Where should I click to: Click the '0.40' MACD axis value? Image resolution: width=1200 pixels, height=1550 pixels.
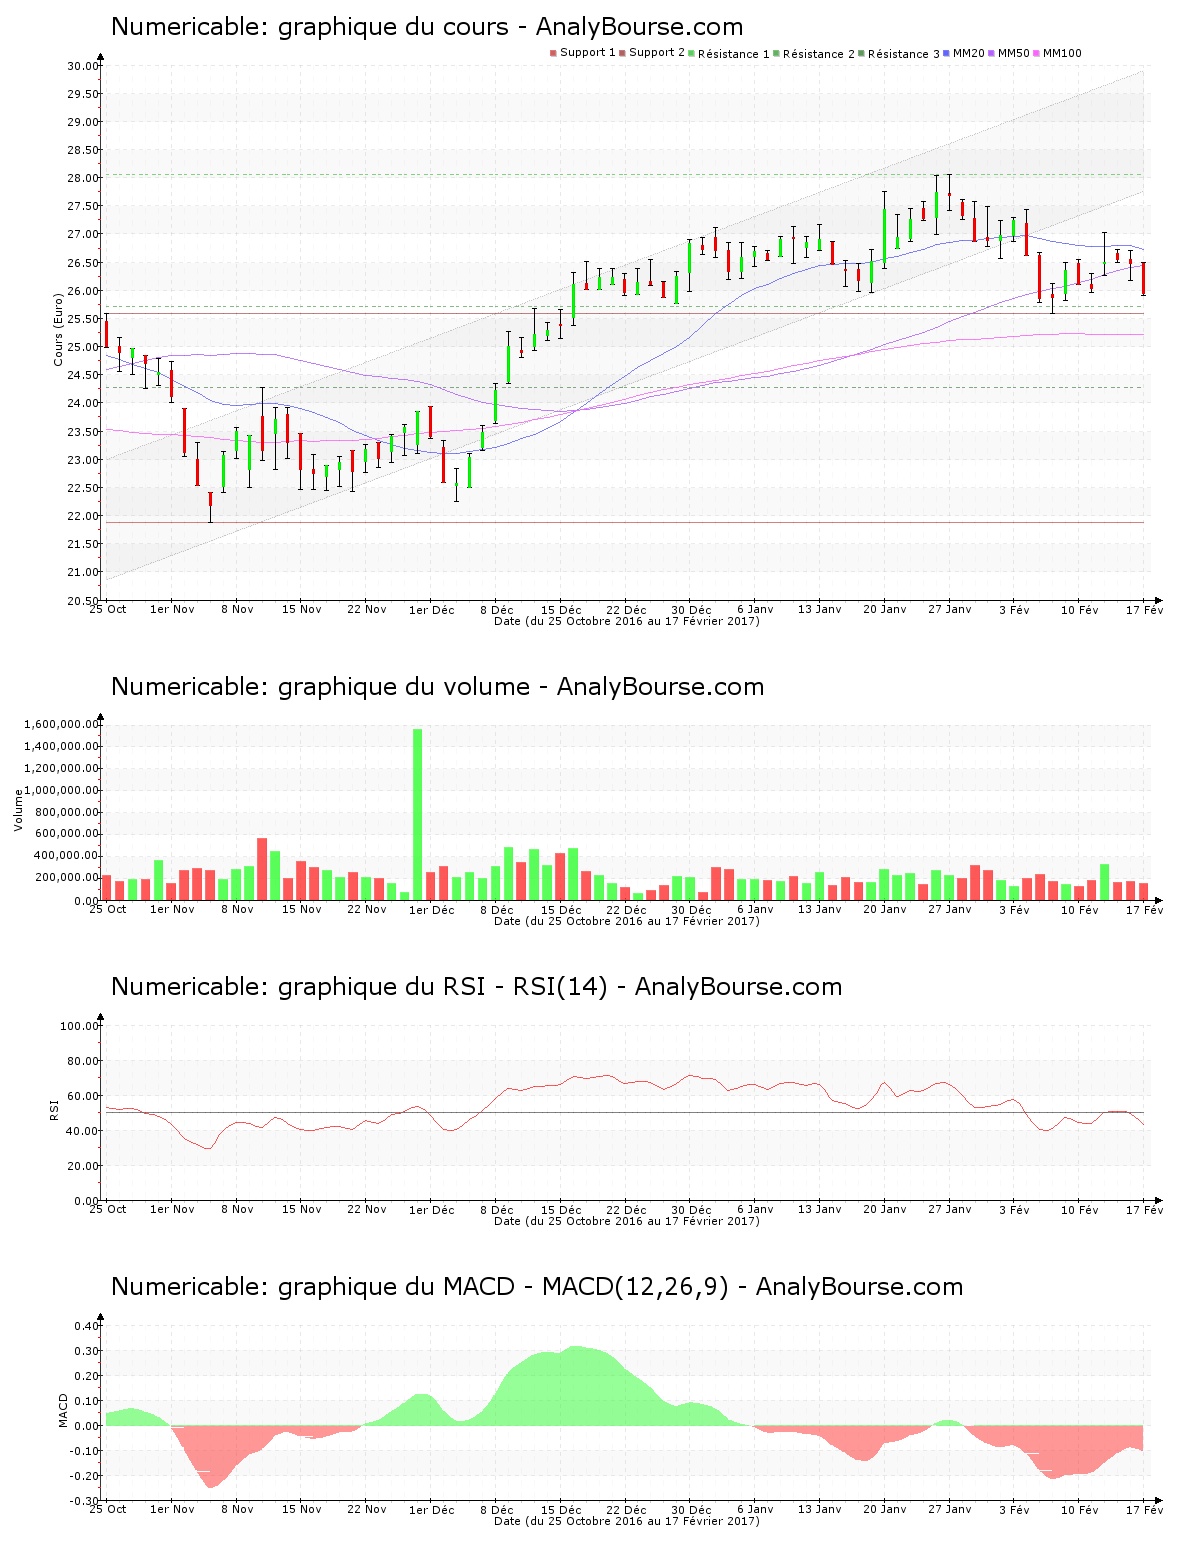87,1326
